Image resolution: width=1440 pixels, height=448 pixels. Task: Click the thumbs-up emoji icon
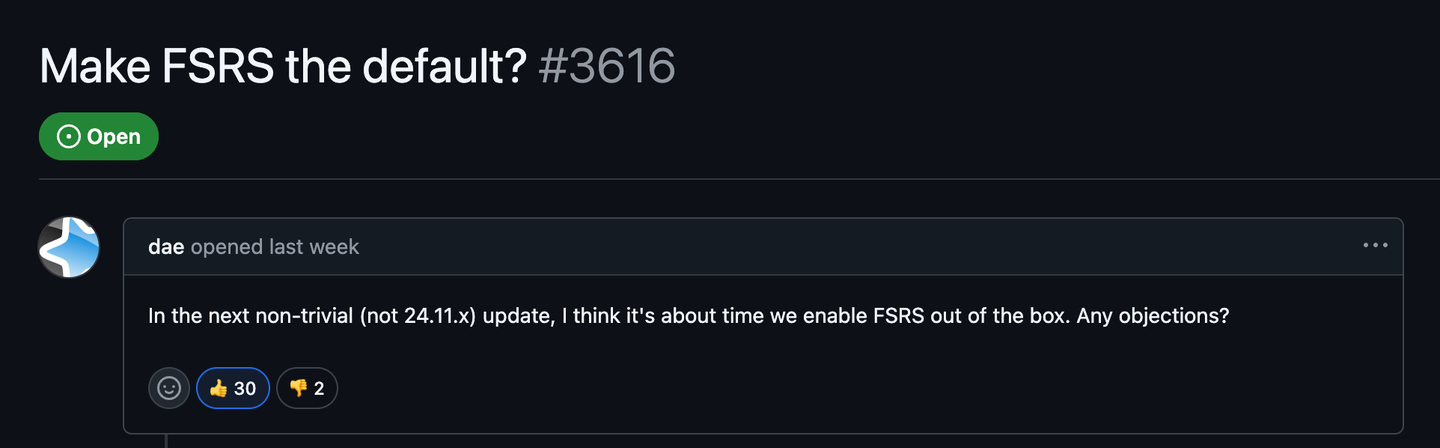point(219,388)
